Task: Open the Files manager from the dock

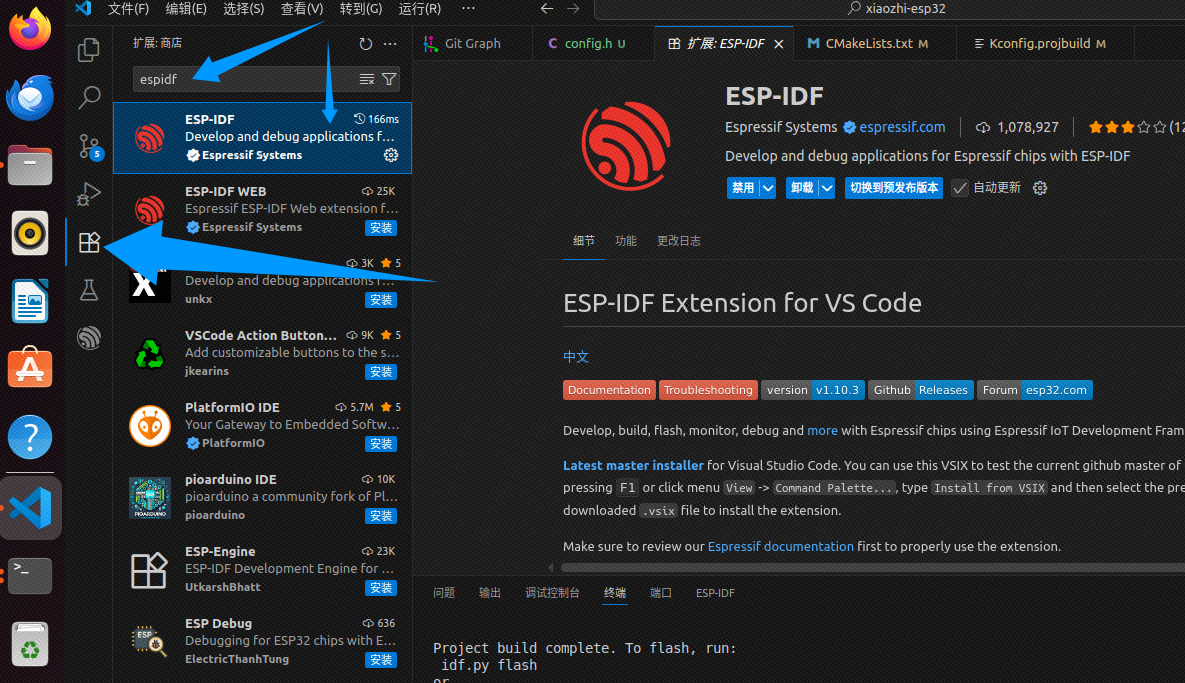Action: pos(30,165)
